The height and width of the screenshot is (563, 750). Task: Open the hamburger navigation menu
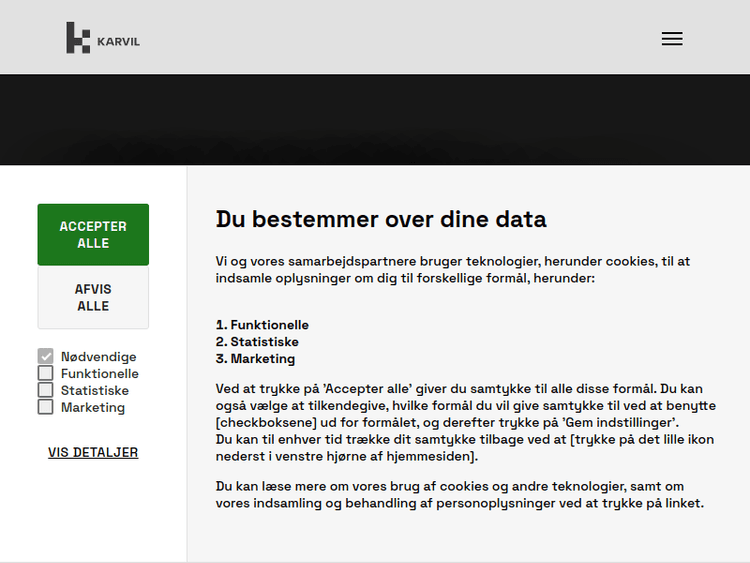click(672, 39)
